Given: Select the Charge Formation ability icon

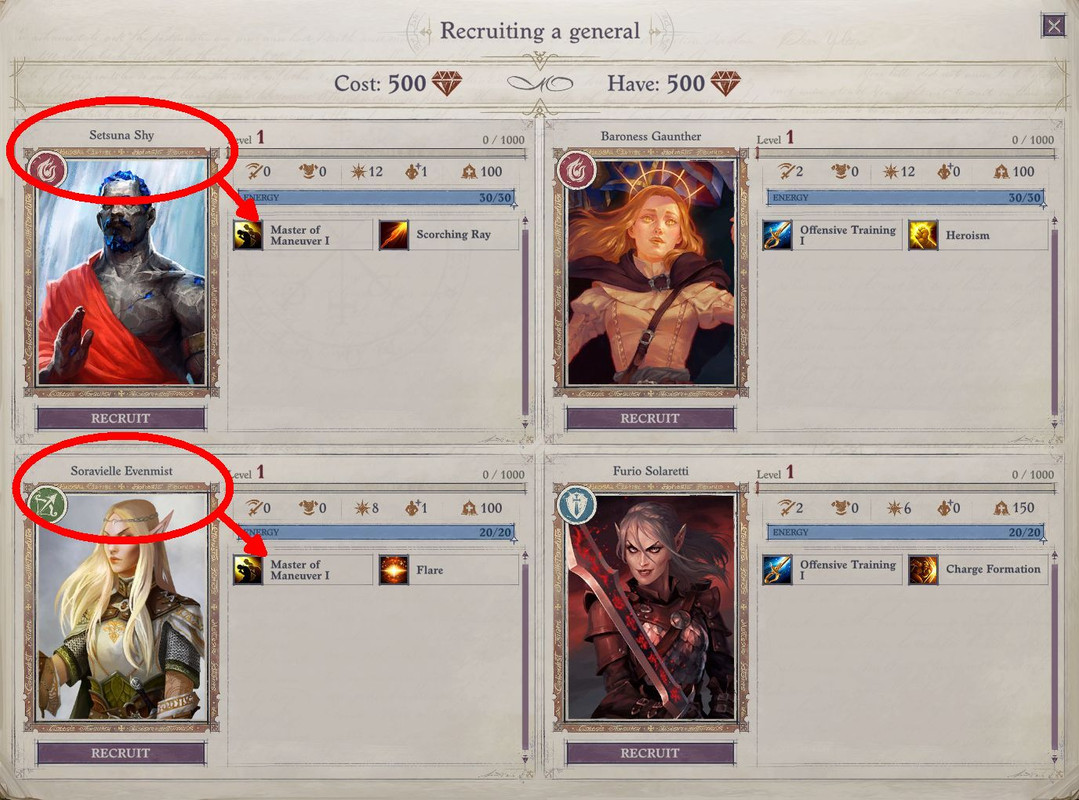Looking at the screenshot, I should coord(923,570).
